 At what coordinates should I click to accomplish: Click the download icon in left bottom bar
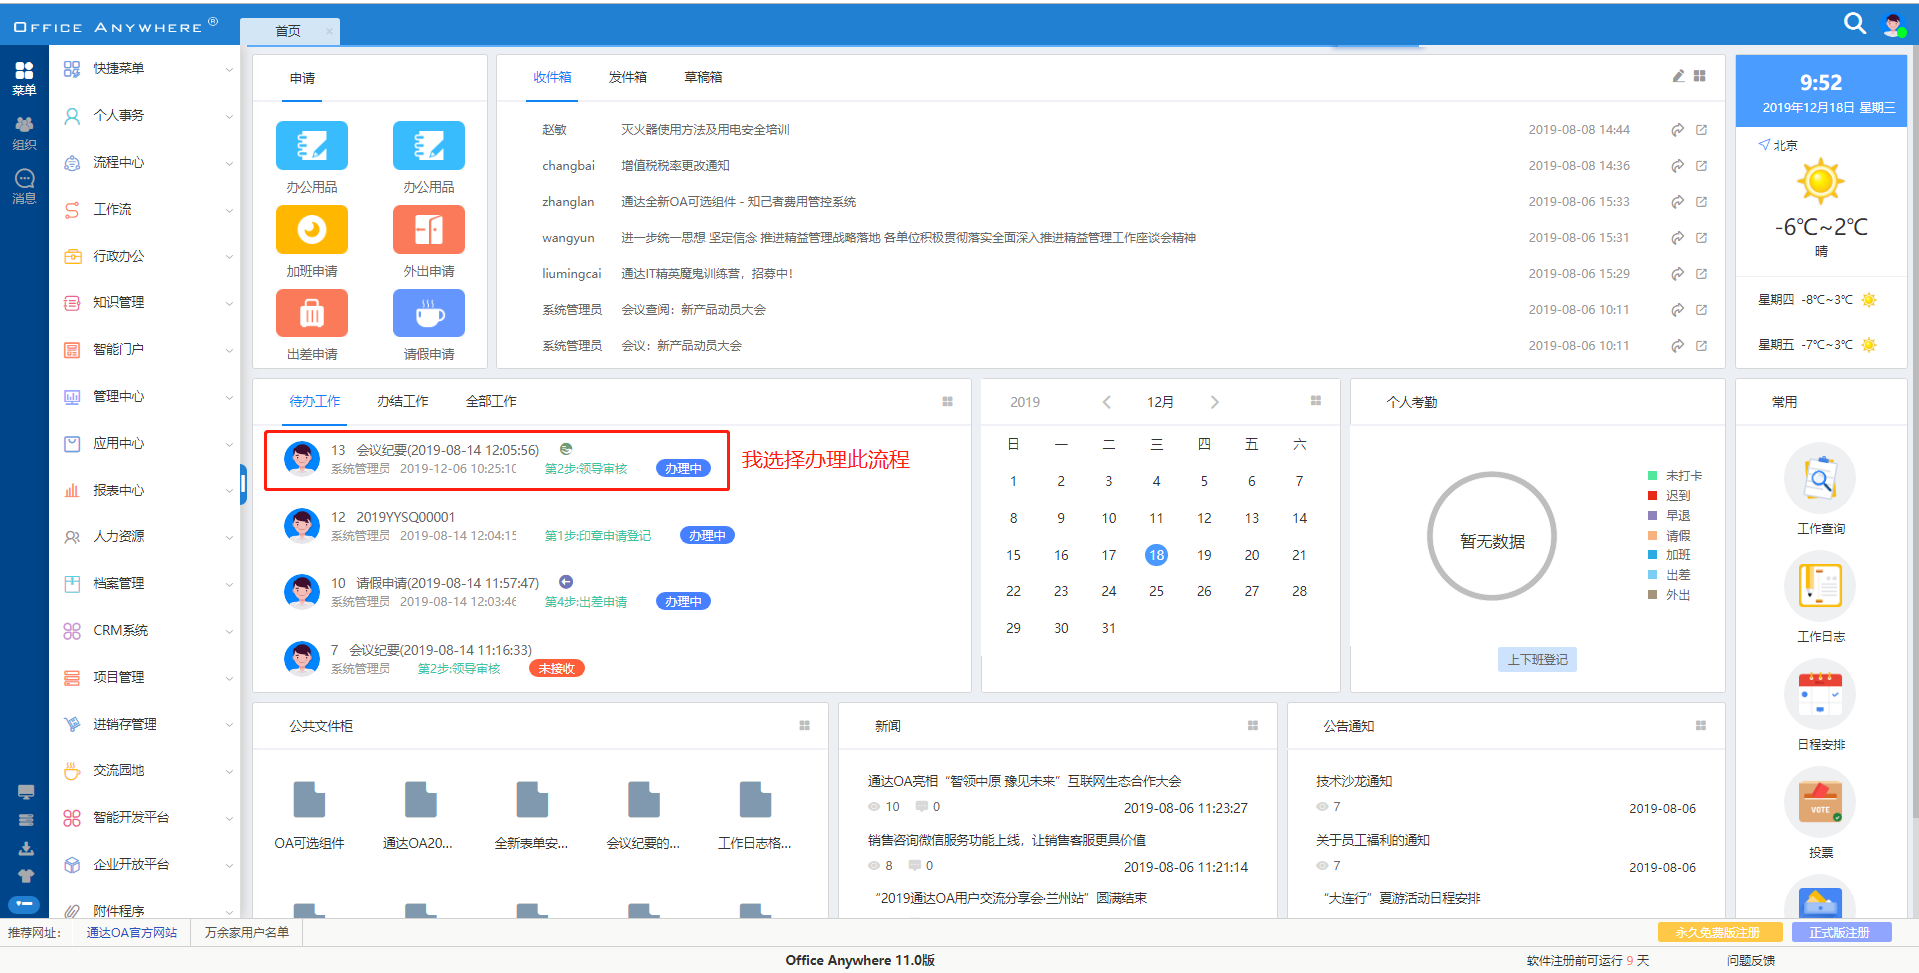tap(26, 848)
